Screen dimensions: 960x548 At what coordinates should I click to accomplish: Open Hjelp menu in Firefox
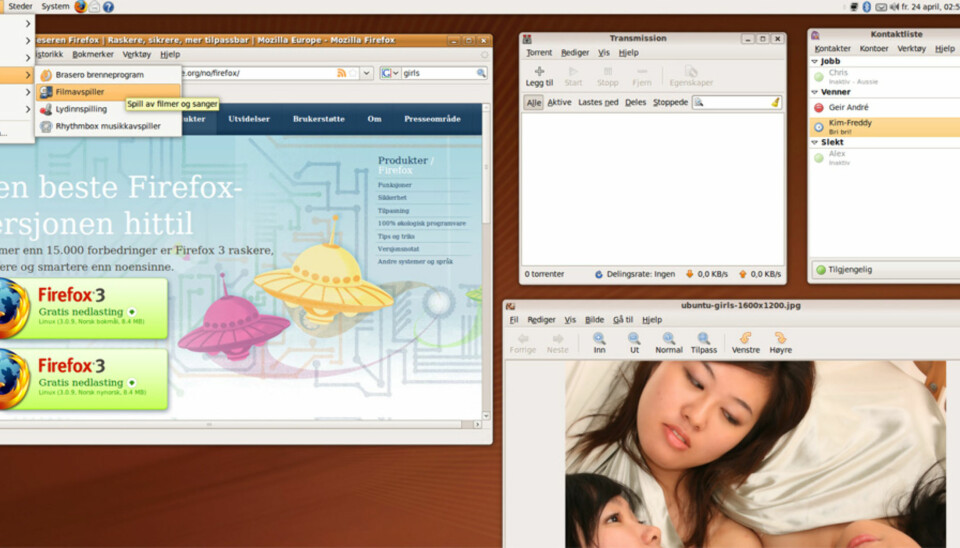[x=170, y=54]
